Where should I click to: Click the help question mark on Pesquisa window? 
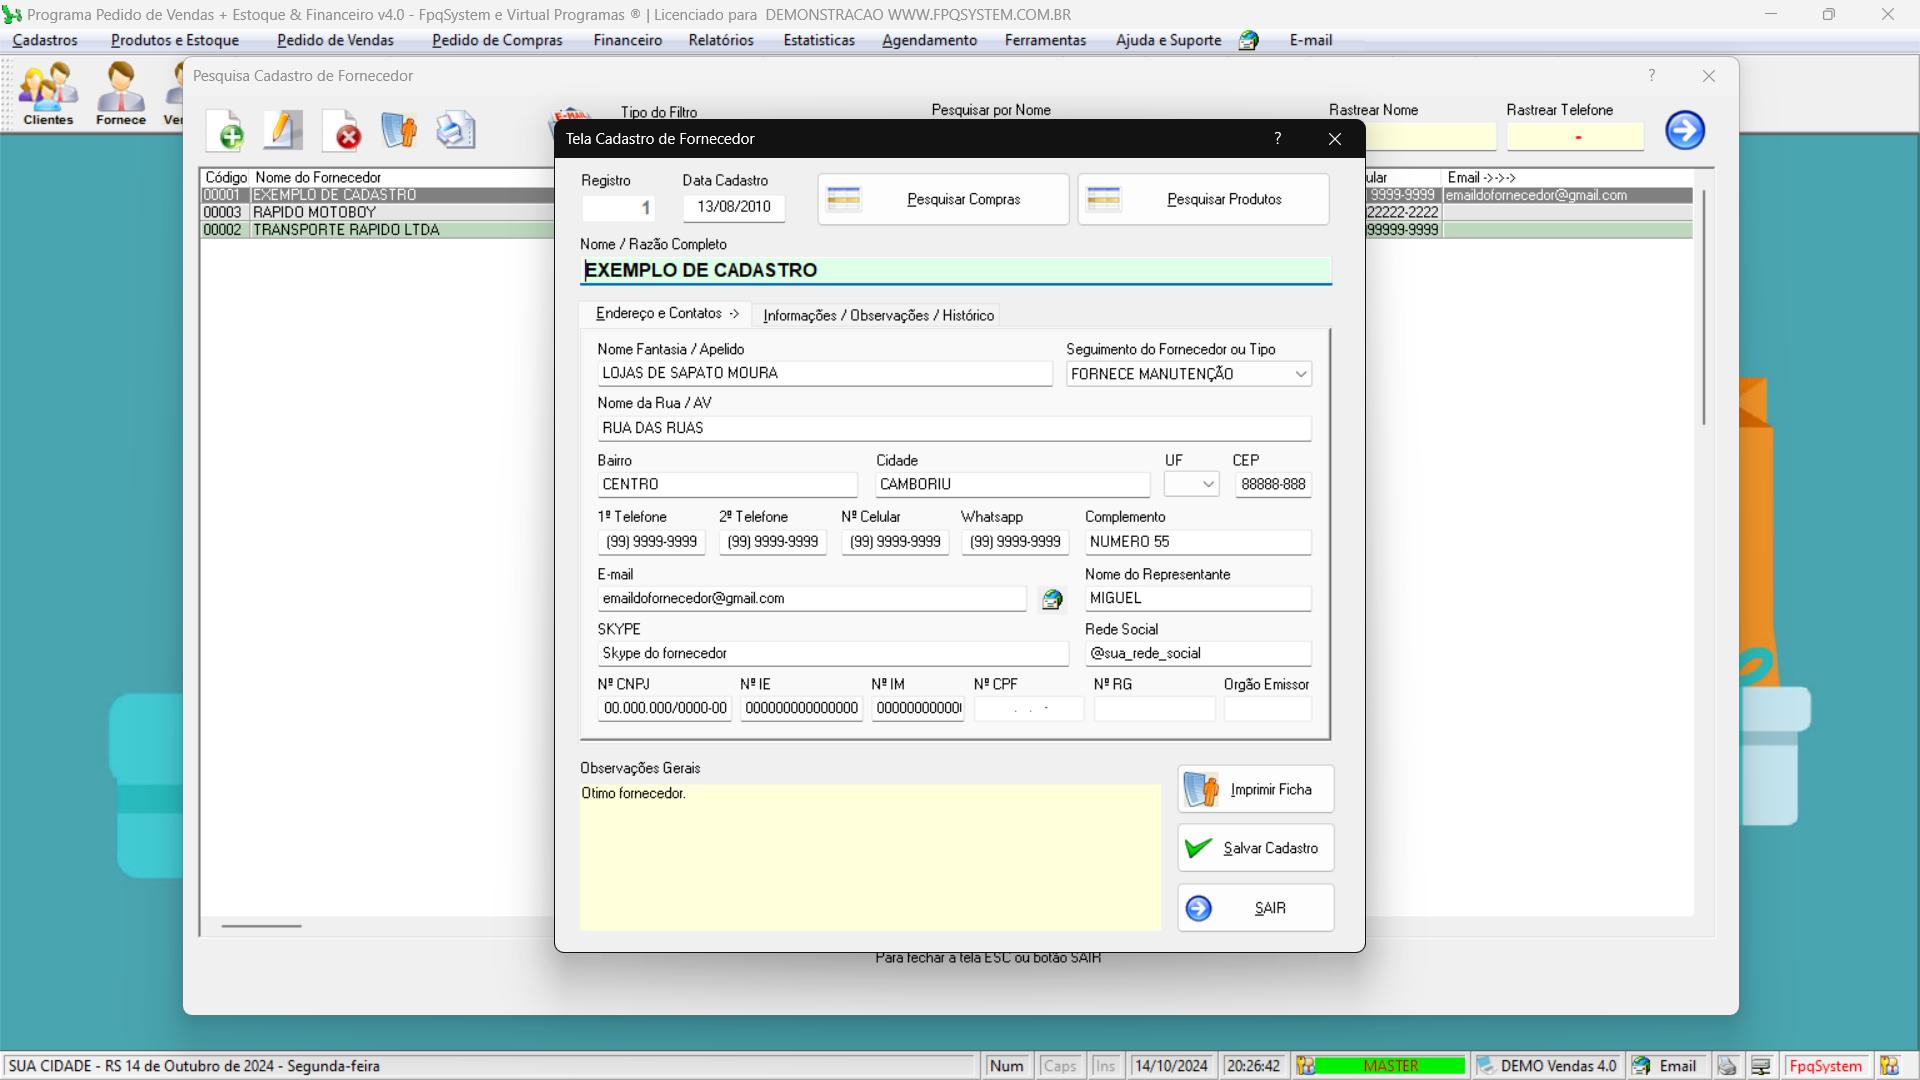tap(1651, 76)
